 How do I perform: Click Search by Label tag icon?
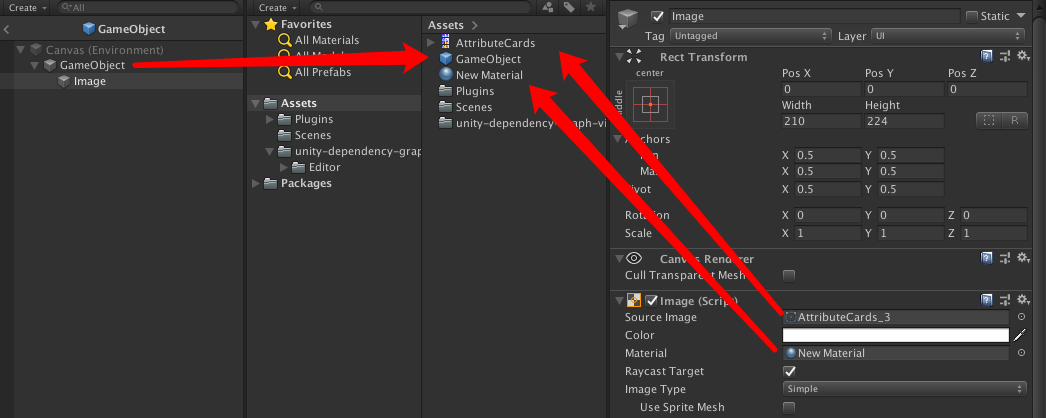[x=569, y=7]
